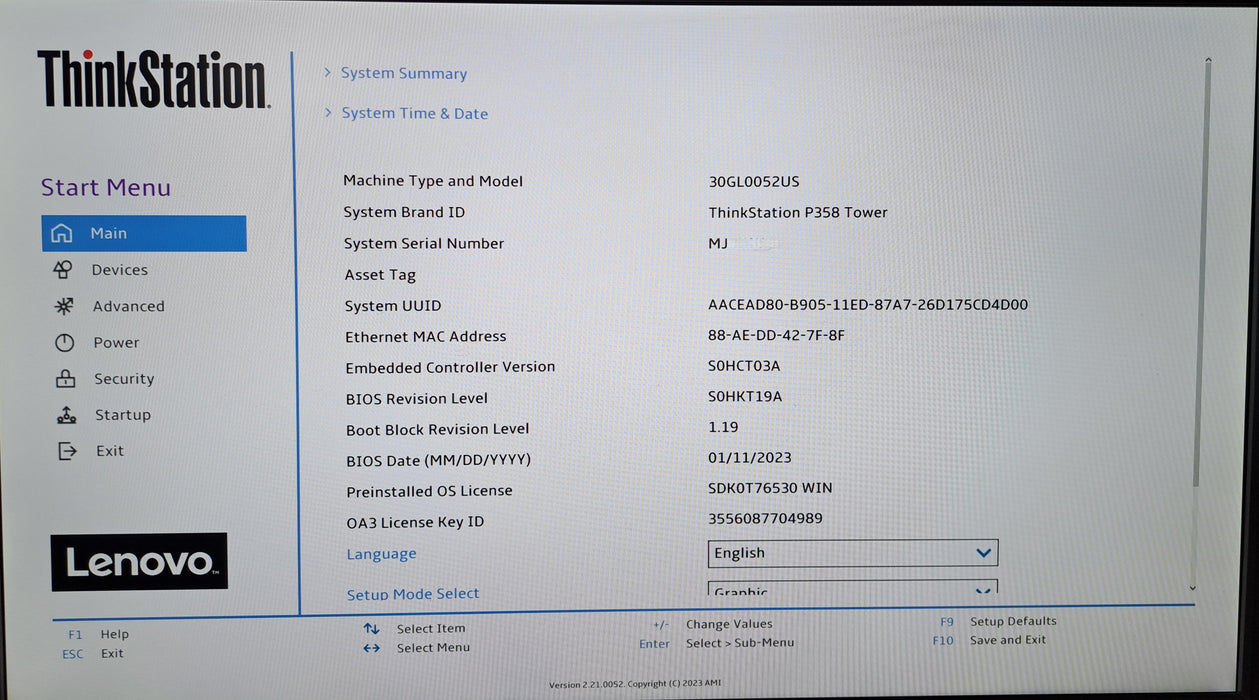Open the System Summary sub-menu link

pyautogui.click(x=404, y=73)
